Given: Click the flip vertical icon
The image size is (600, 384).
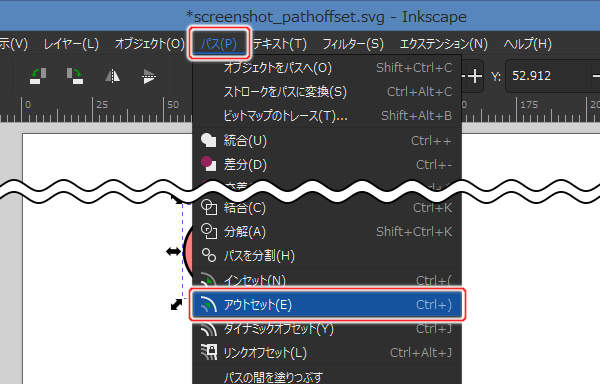Looking at the screenshot, I should (148, 76).
